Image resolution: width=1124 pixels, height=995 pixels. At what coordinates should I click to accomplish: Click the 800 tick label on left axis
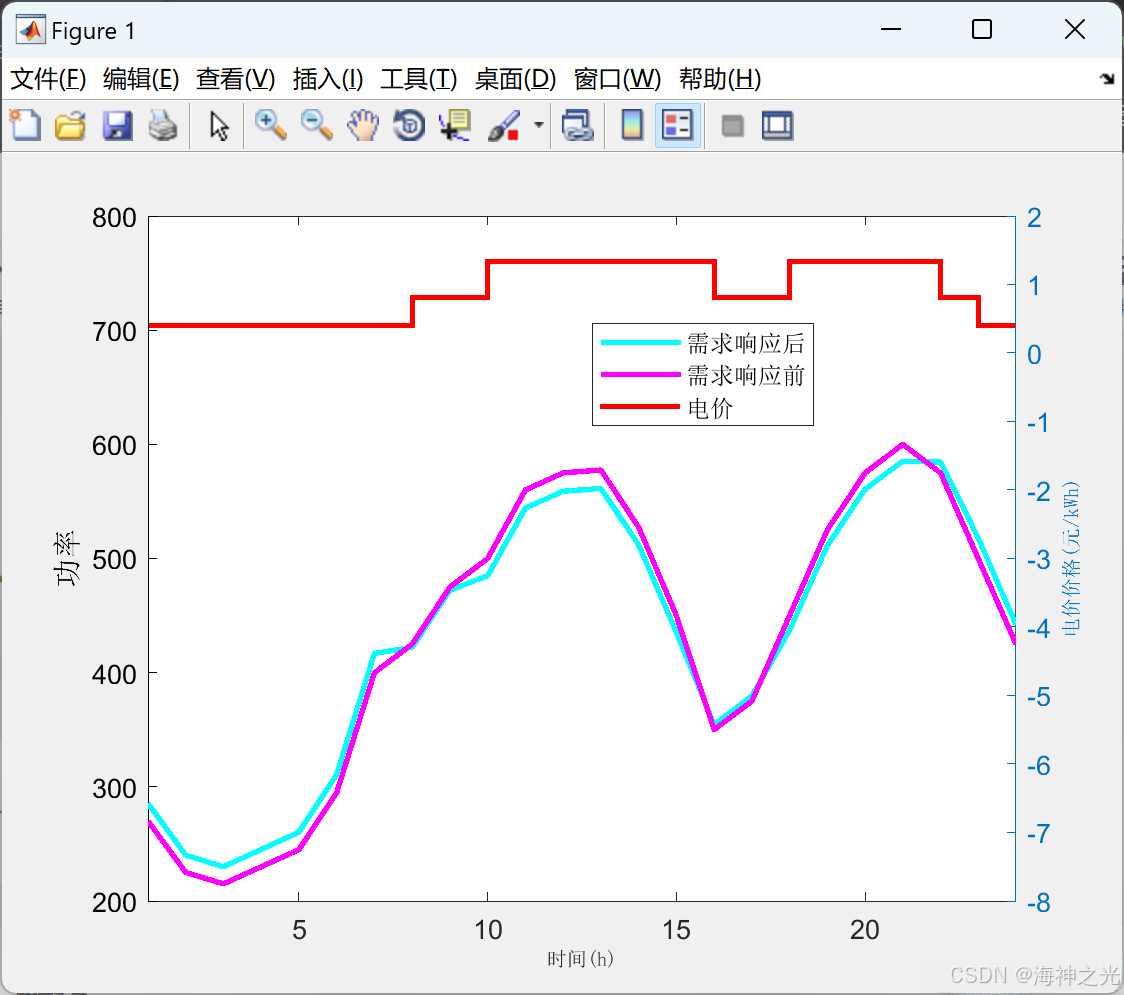[x=114, y=218]
